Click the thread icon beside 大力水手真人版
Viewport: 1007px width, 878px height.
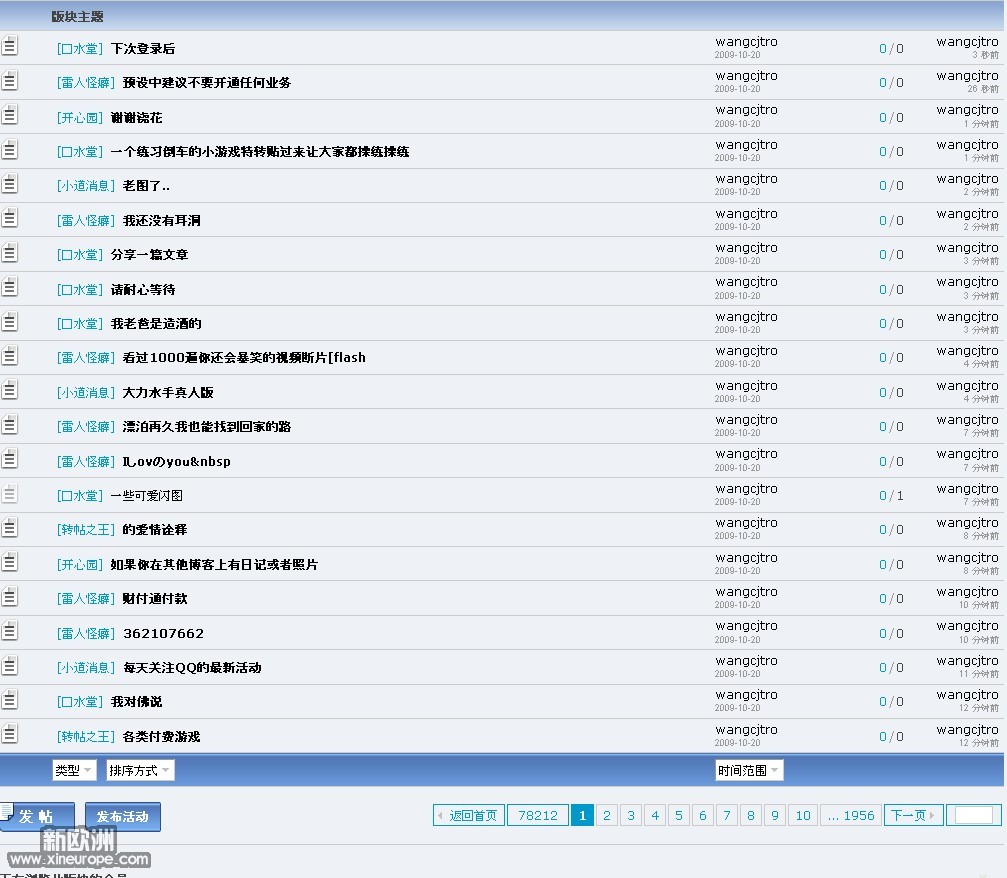coord(9,390)
